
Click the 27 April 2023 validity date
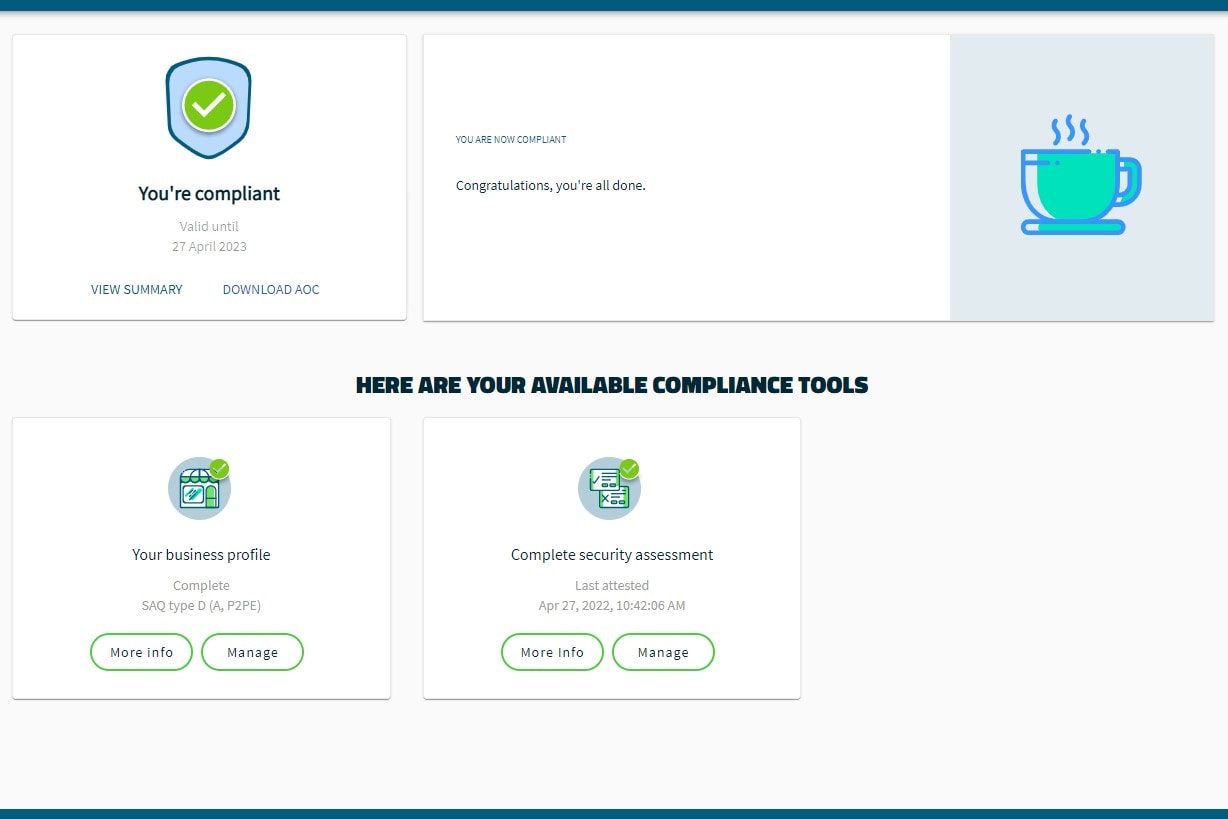coord(209,246)
